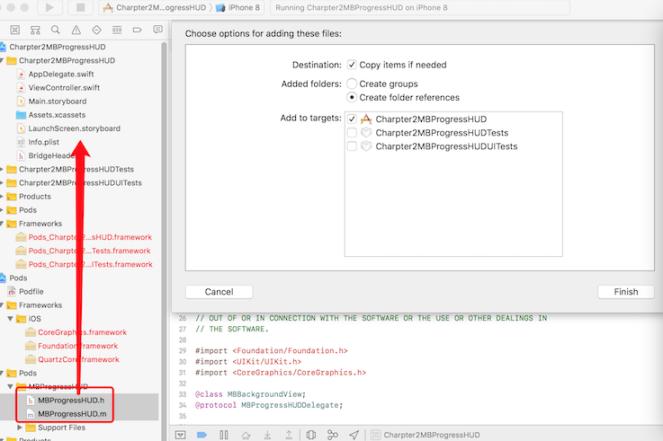Uncheck the Copy items if needed checkbox
The image size is (663, 441).
click(351, 64)
